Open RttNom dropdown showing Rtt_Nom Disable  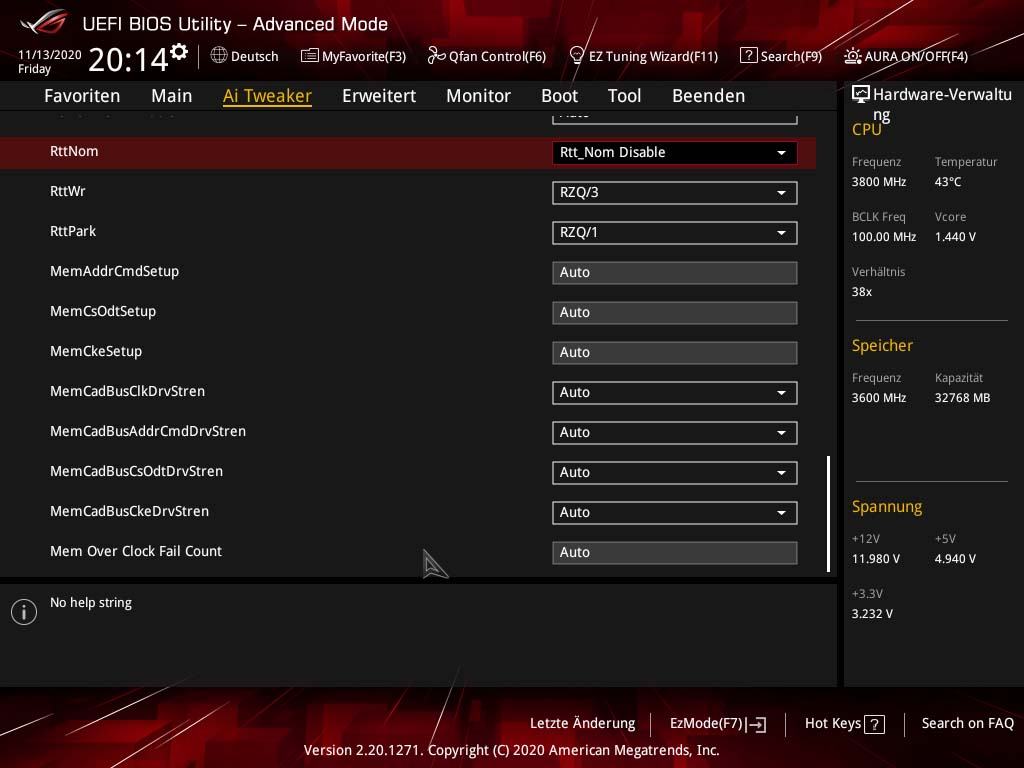coord(675,153)
